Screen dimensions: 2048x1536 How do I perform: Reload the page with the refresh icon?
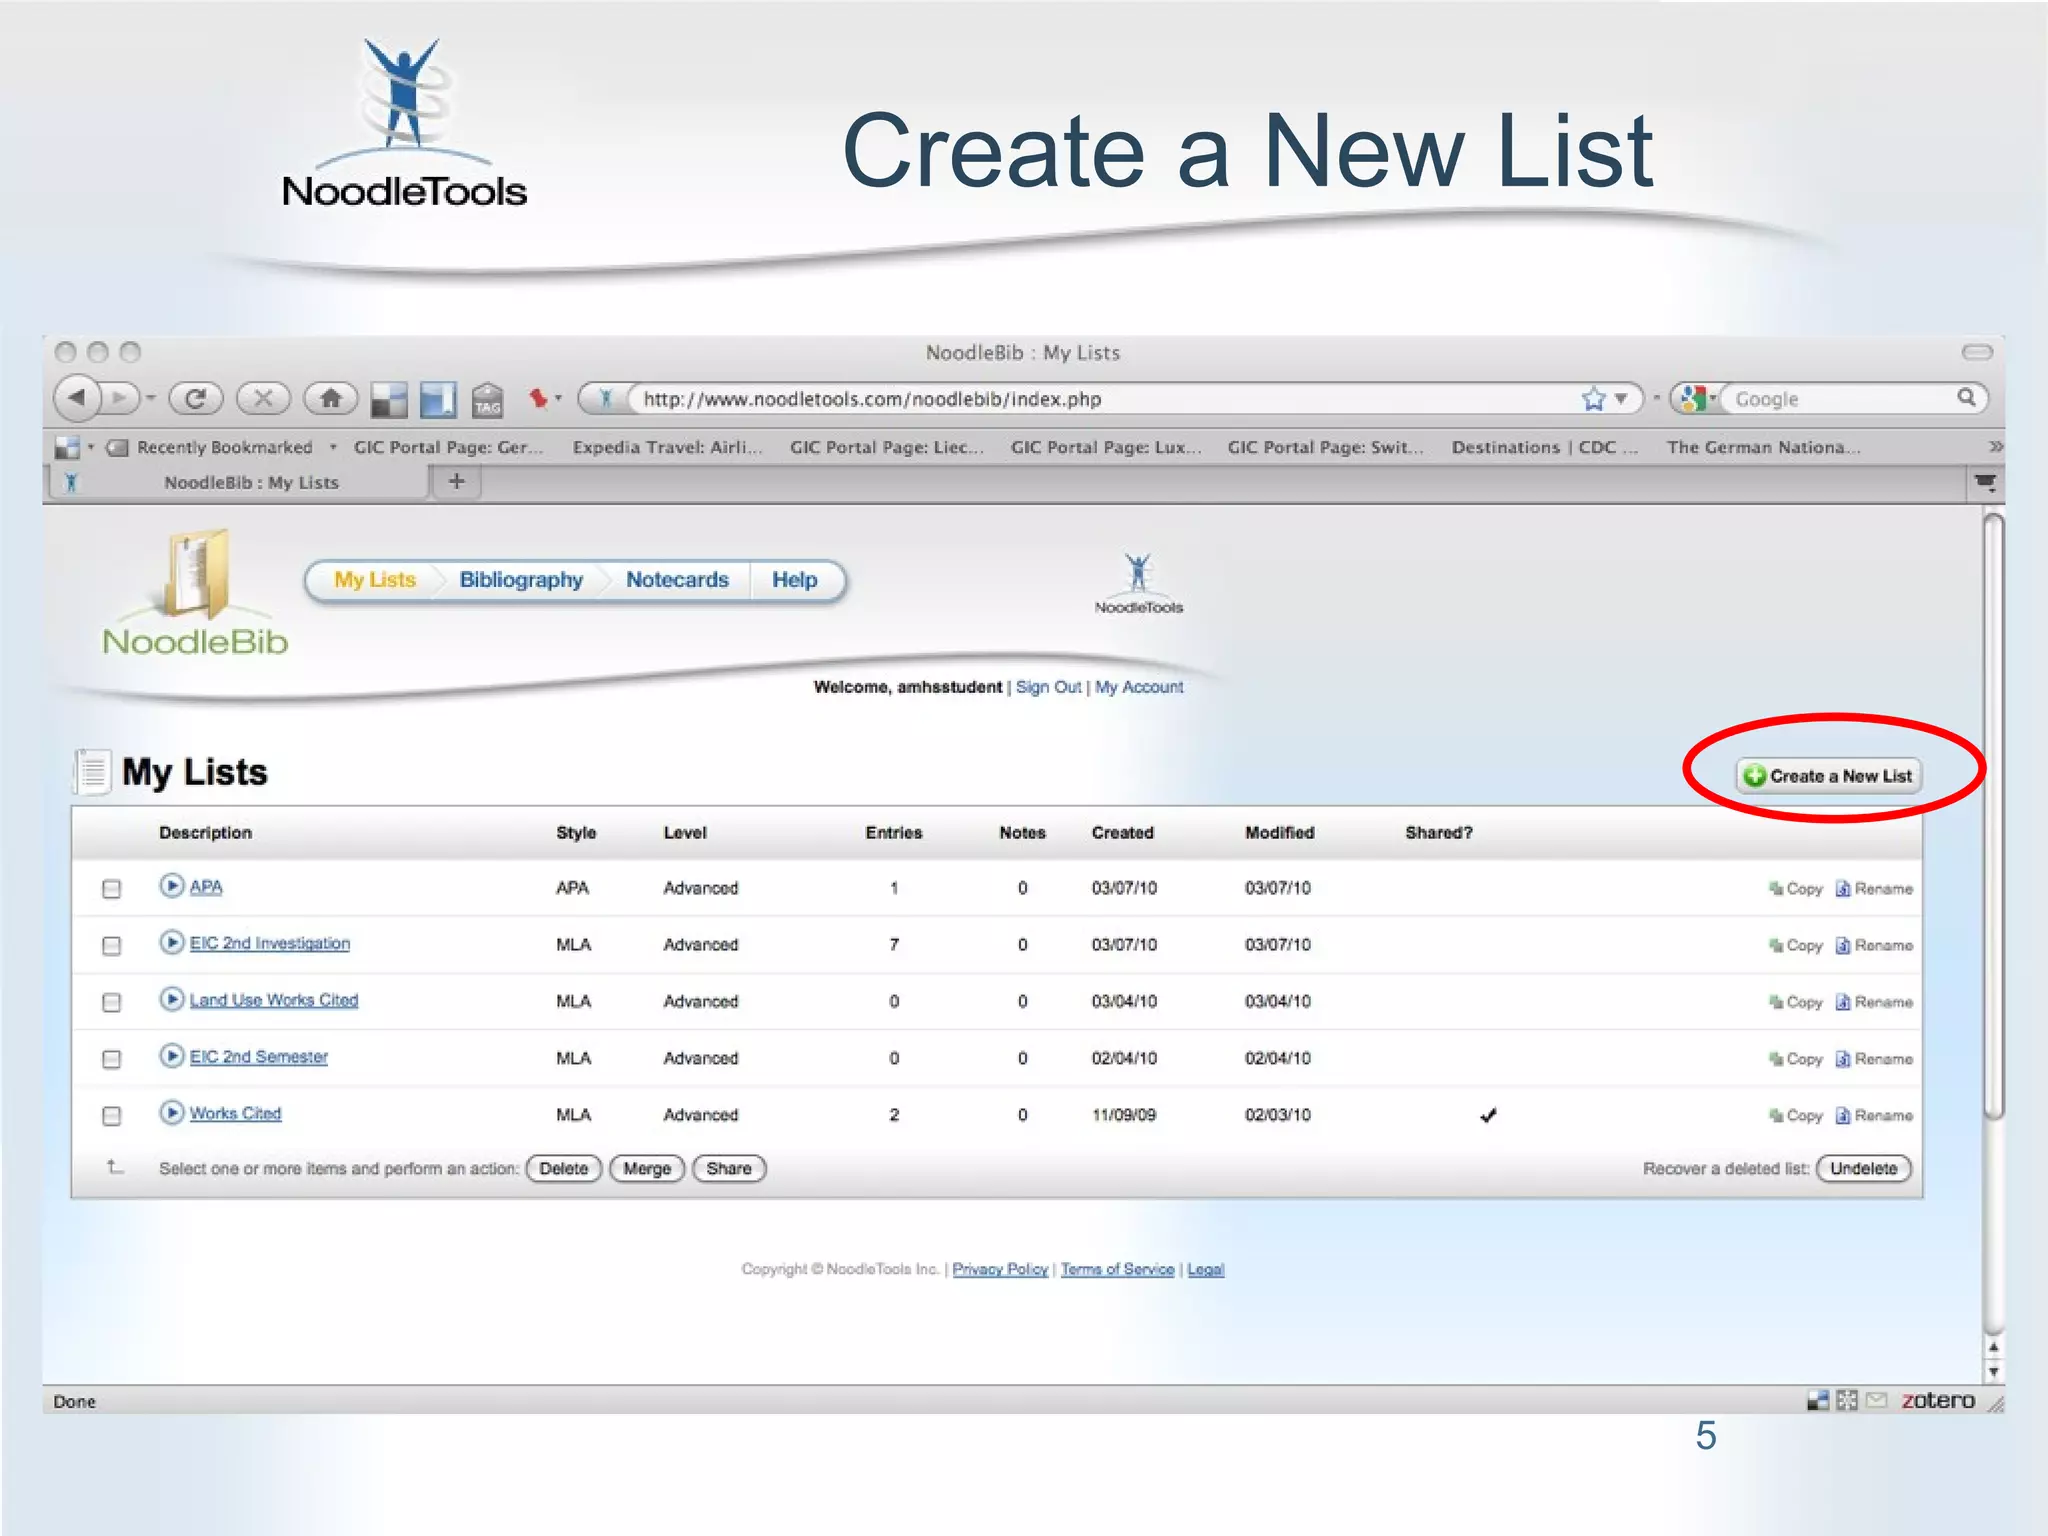pos(196,399)
